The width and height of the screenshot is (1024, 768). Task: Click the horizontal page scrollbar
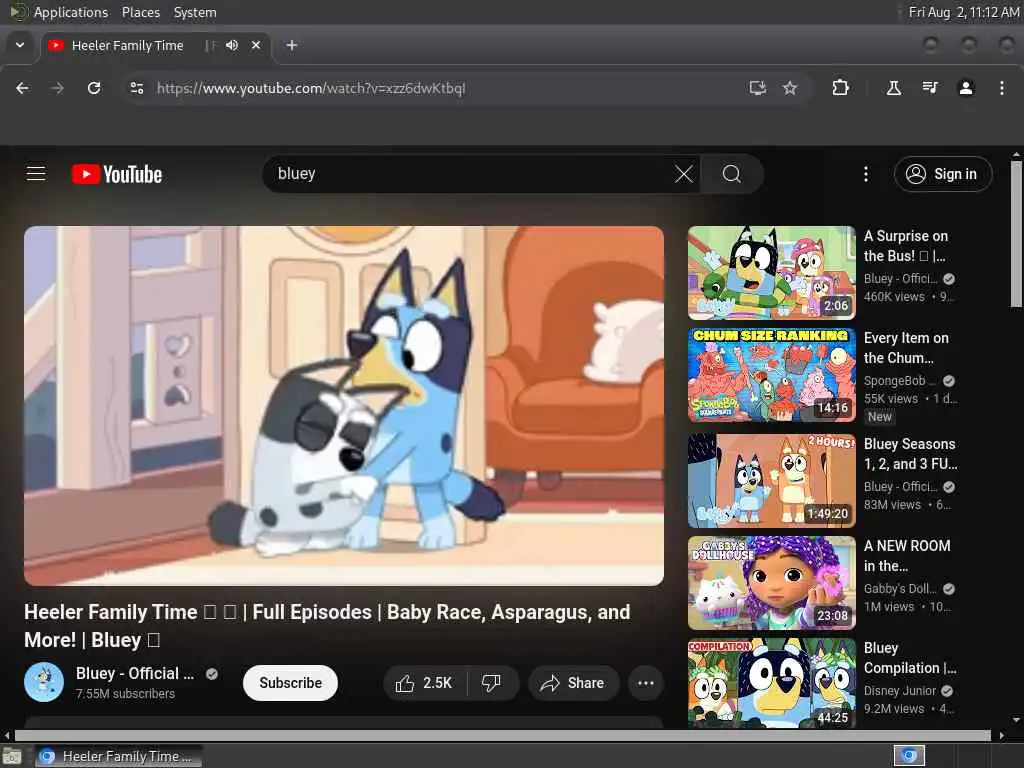pos(503,735)
